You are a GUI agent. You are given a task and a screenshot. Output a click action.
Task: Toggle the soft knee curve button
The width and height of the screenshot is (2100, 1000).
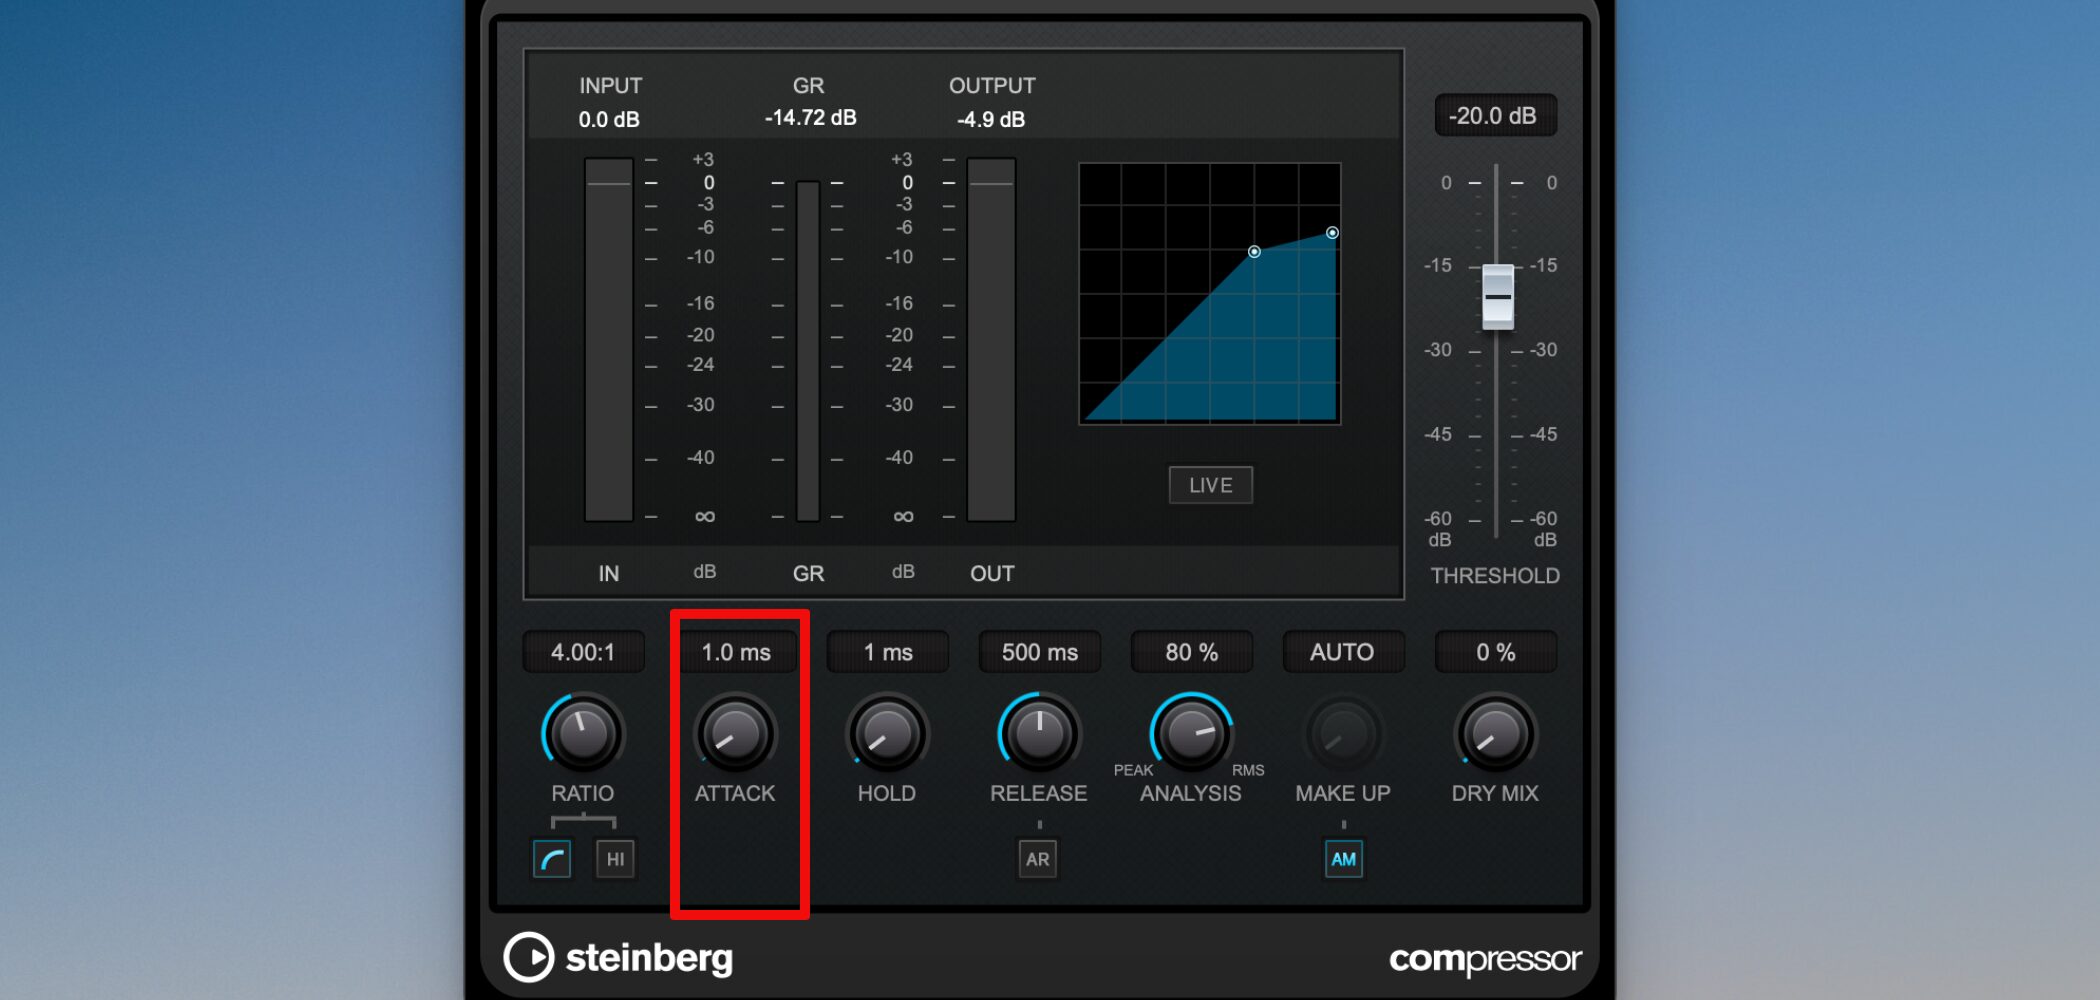pyautogui.click(x=552, y=859)
